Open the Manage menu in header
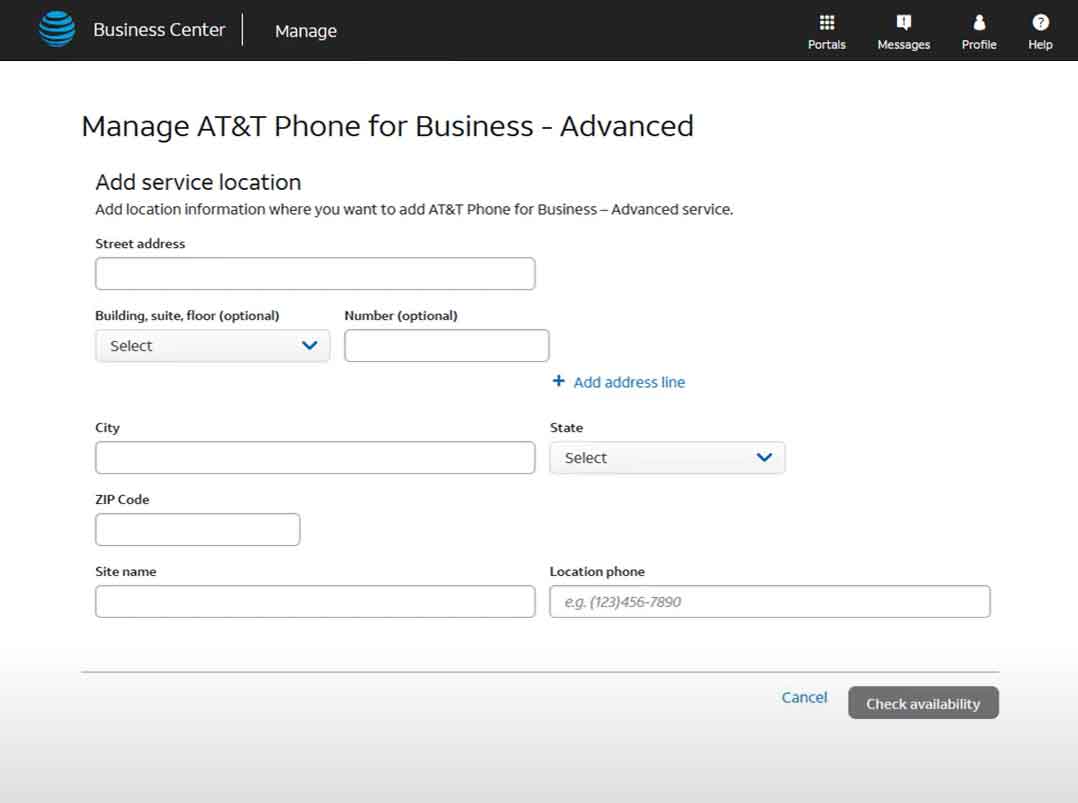This screenshot has width=1078, height=803. click(x=306, y=31)
